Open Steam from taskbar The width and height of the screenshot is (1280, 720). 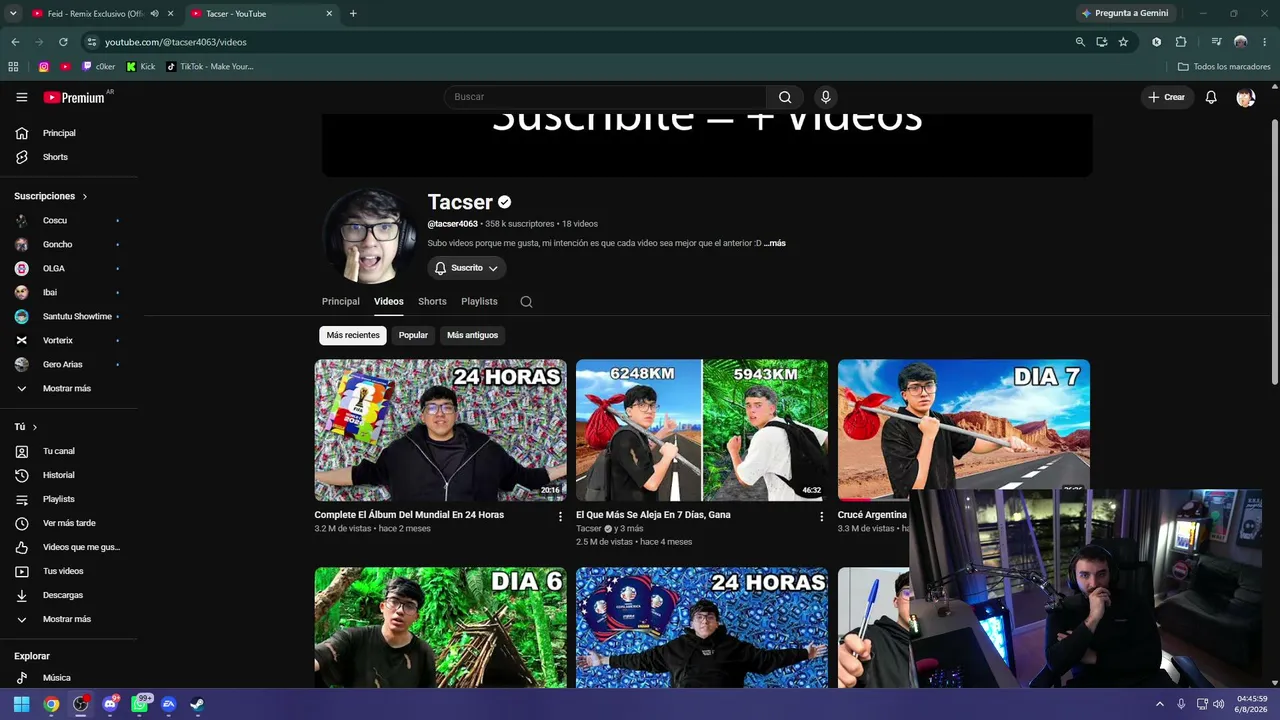click(198, 704)
